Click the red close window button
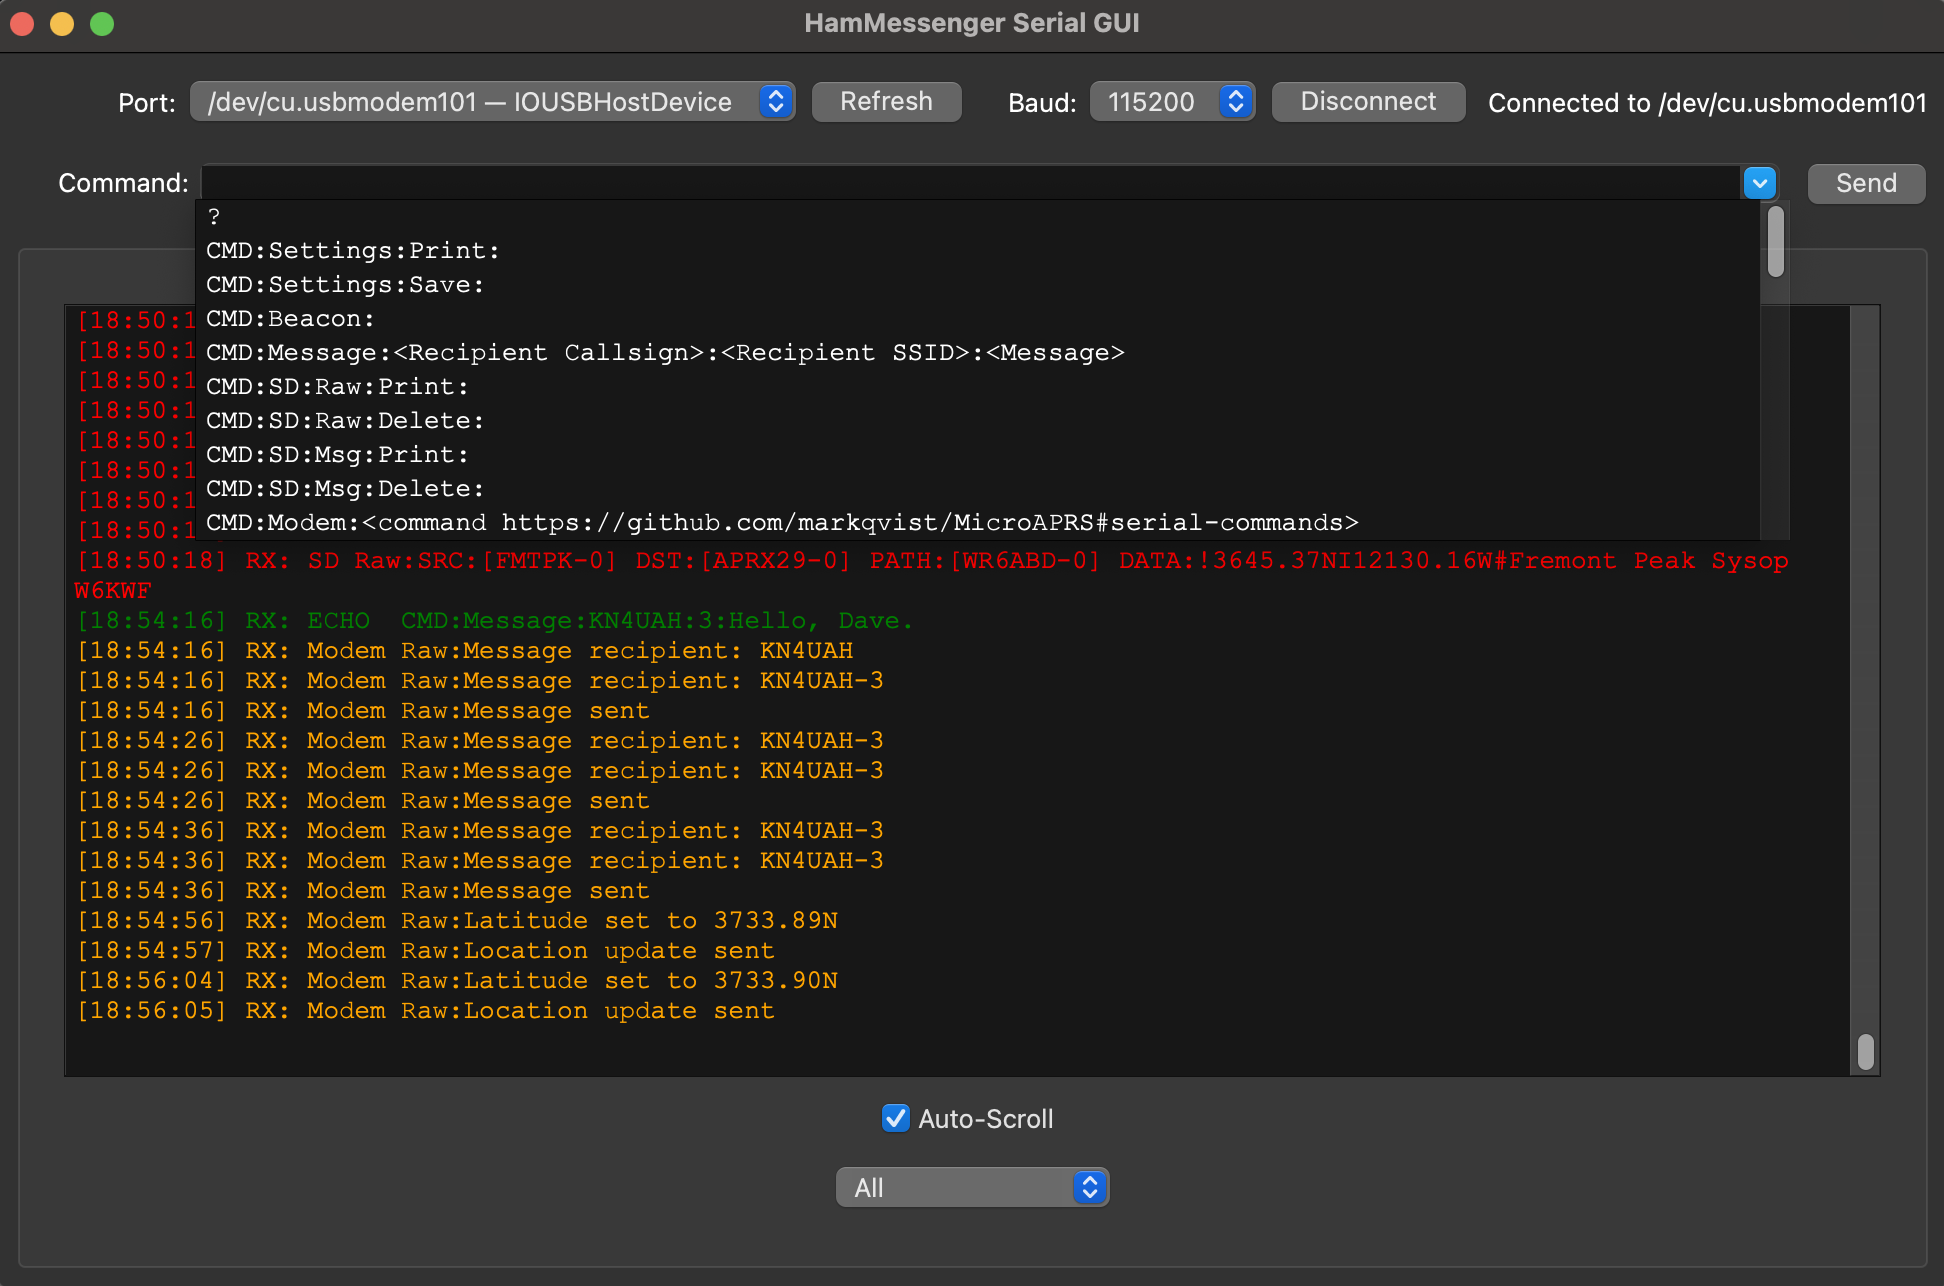 22,23
